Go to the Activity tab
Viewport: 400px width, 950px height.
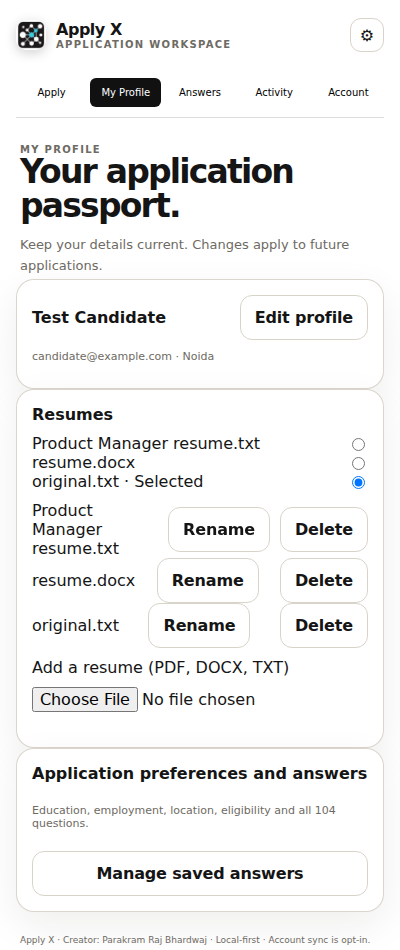click(274, 92)
